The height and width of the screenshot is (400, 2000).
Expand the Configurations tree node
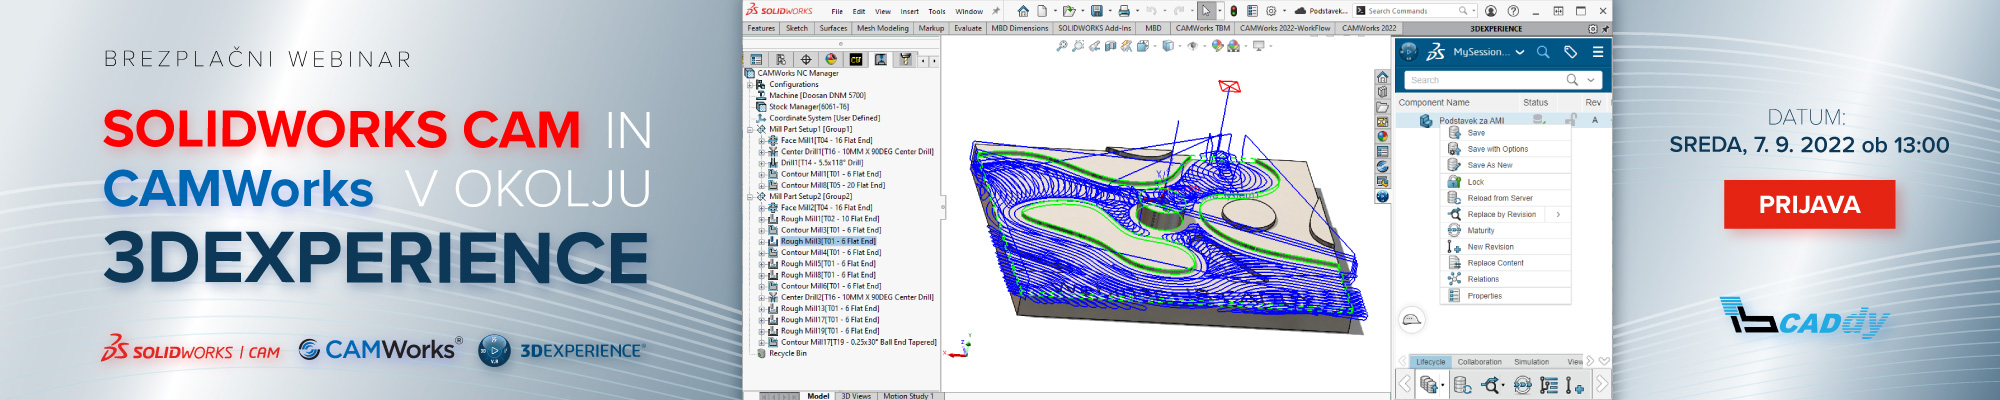(750, 85)
